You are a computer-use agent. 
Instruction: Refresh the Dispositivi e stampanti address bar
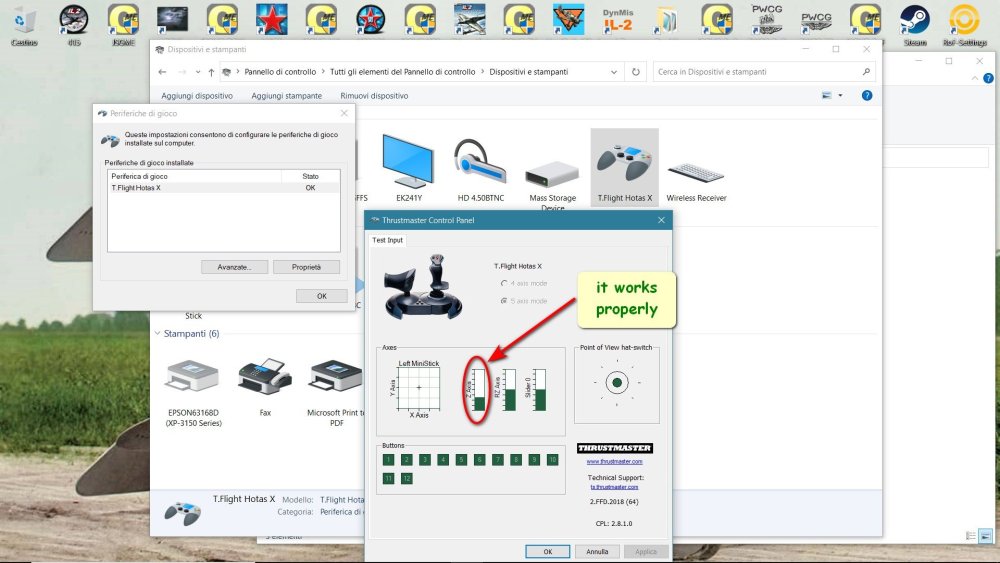click(636, 72)
